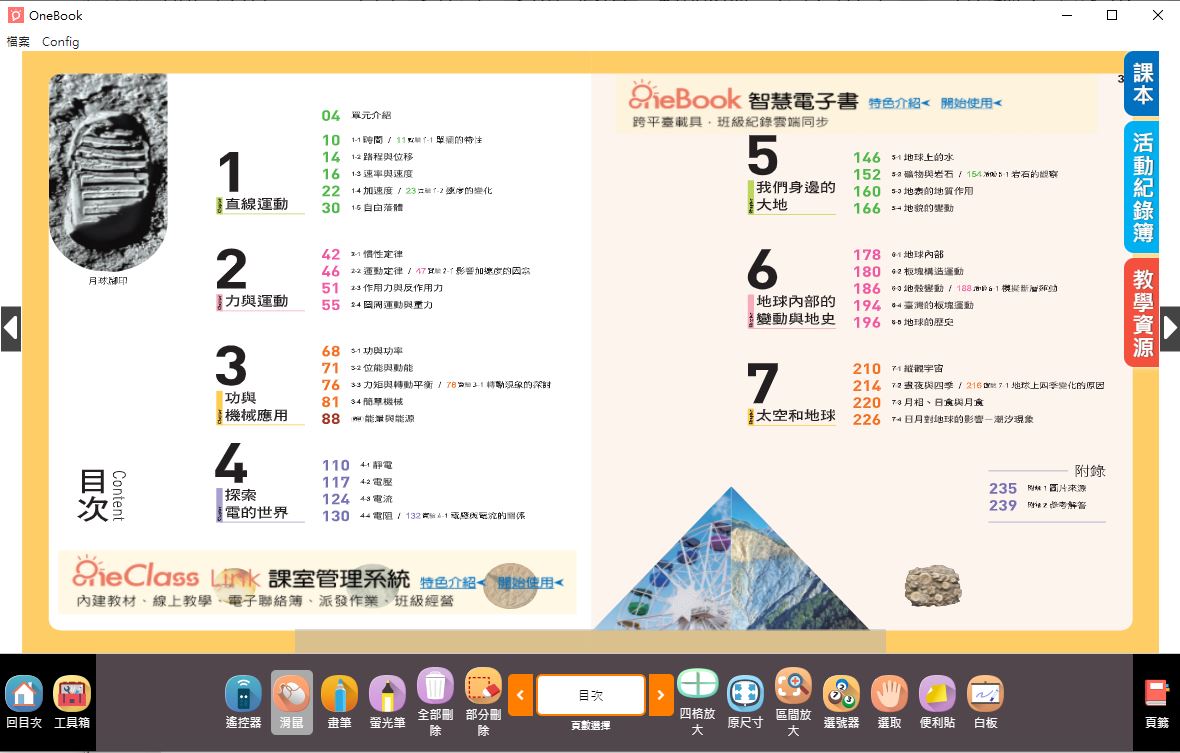The width and height of the screenshot is (1180, 753).
Task: Choose the 螢光筆 highlighter tool
Action: (388, 702)
